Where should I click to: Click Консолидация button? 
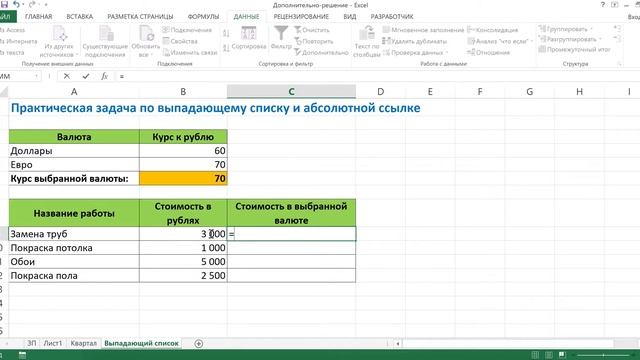(493, 30)
